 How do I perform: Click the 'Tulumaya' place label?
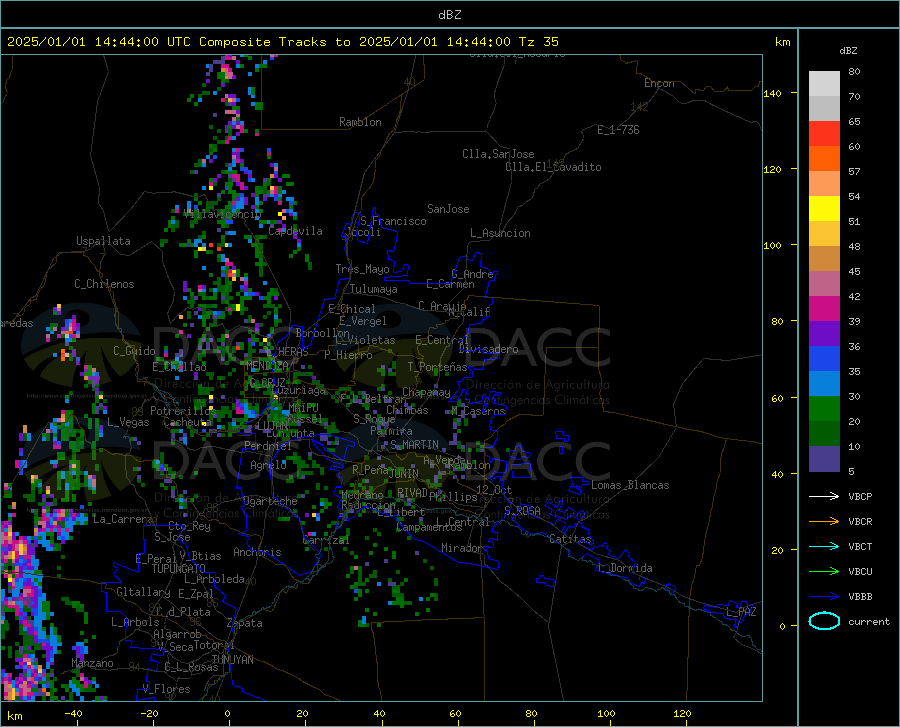coord(374,289)
